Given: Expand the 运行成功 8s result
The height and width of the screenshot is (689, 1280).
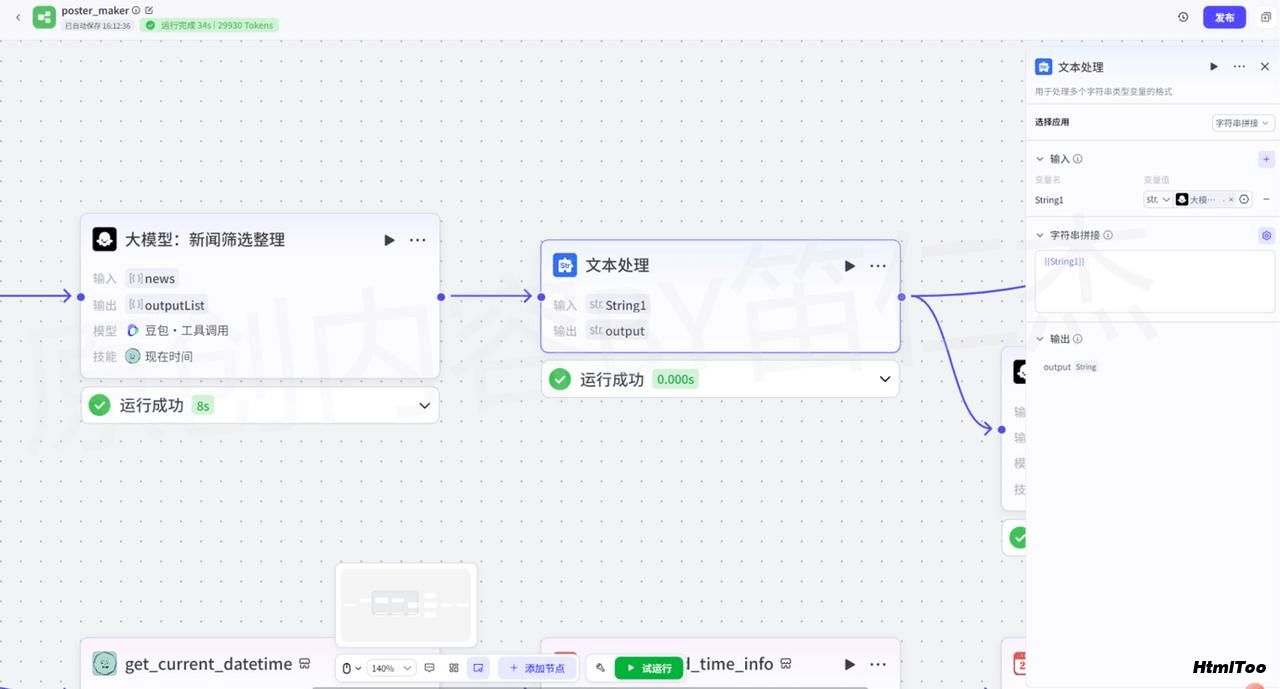Looking at the screenshot, I should coord(424,405).
